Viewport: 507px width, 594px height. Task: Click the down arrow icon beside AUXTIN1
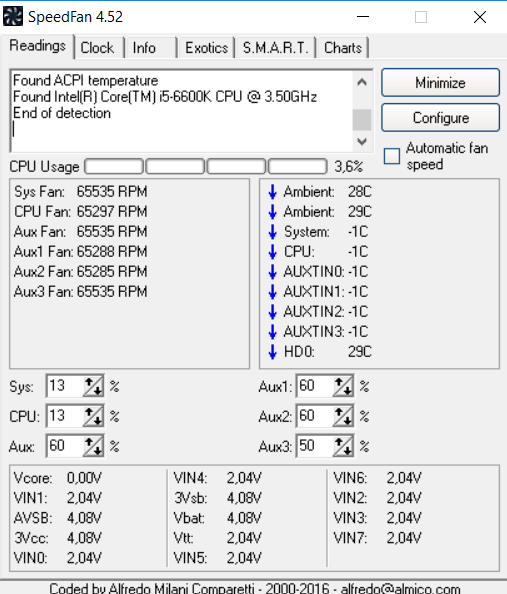(x=272, y=292)
